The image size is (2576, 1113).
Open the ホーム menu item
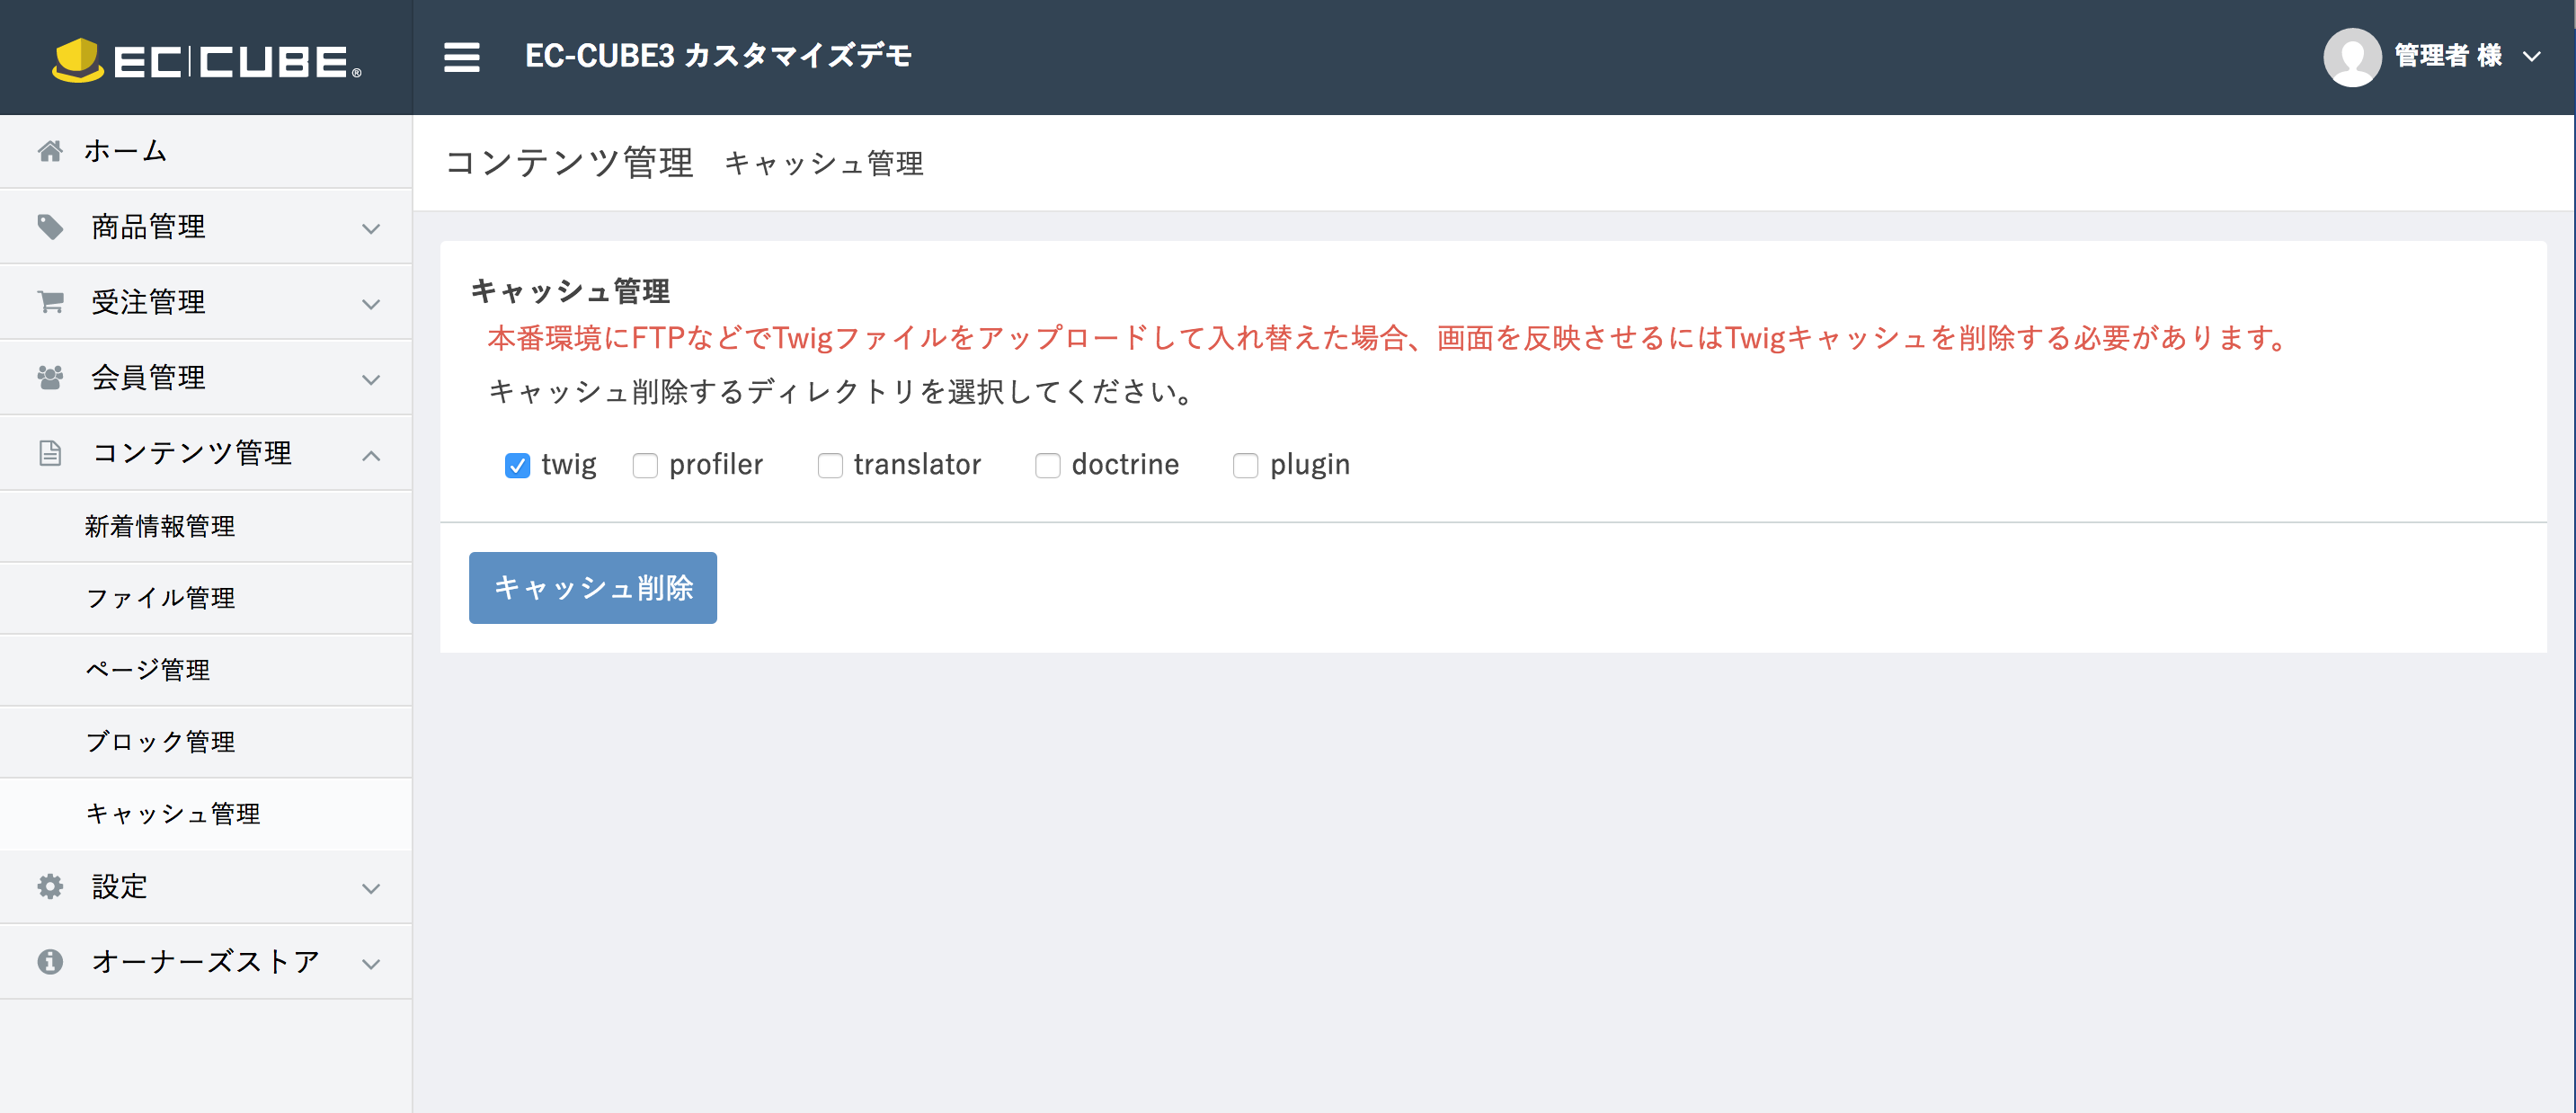(206, 151)
